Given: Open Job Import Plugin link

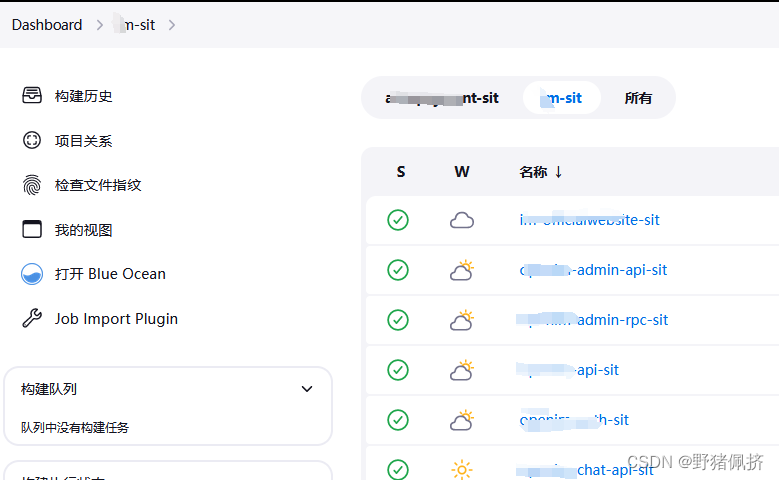Looking at the screenshot, I should point(116,319).
